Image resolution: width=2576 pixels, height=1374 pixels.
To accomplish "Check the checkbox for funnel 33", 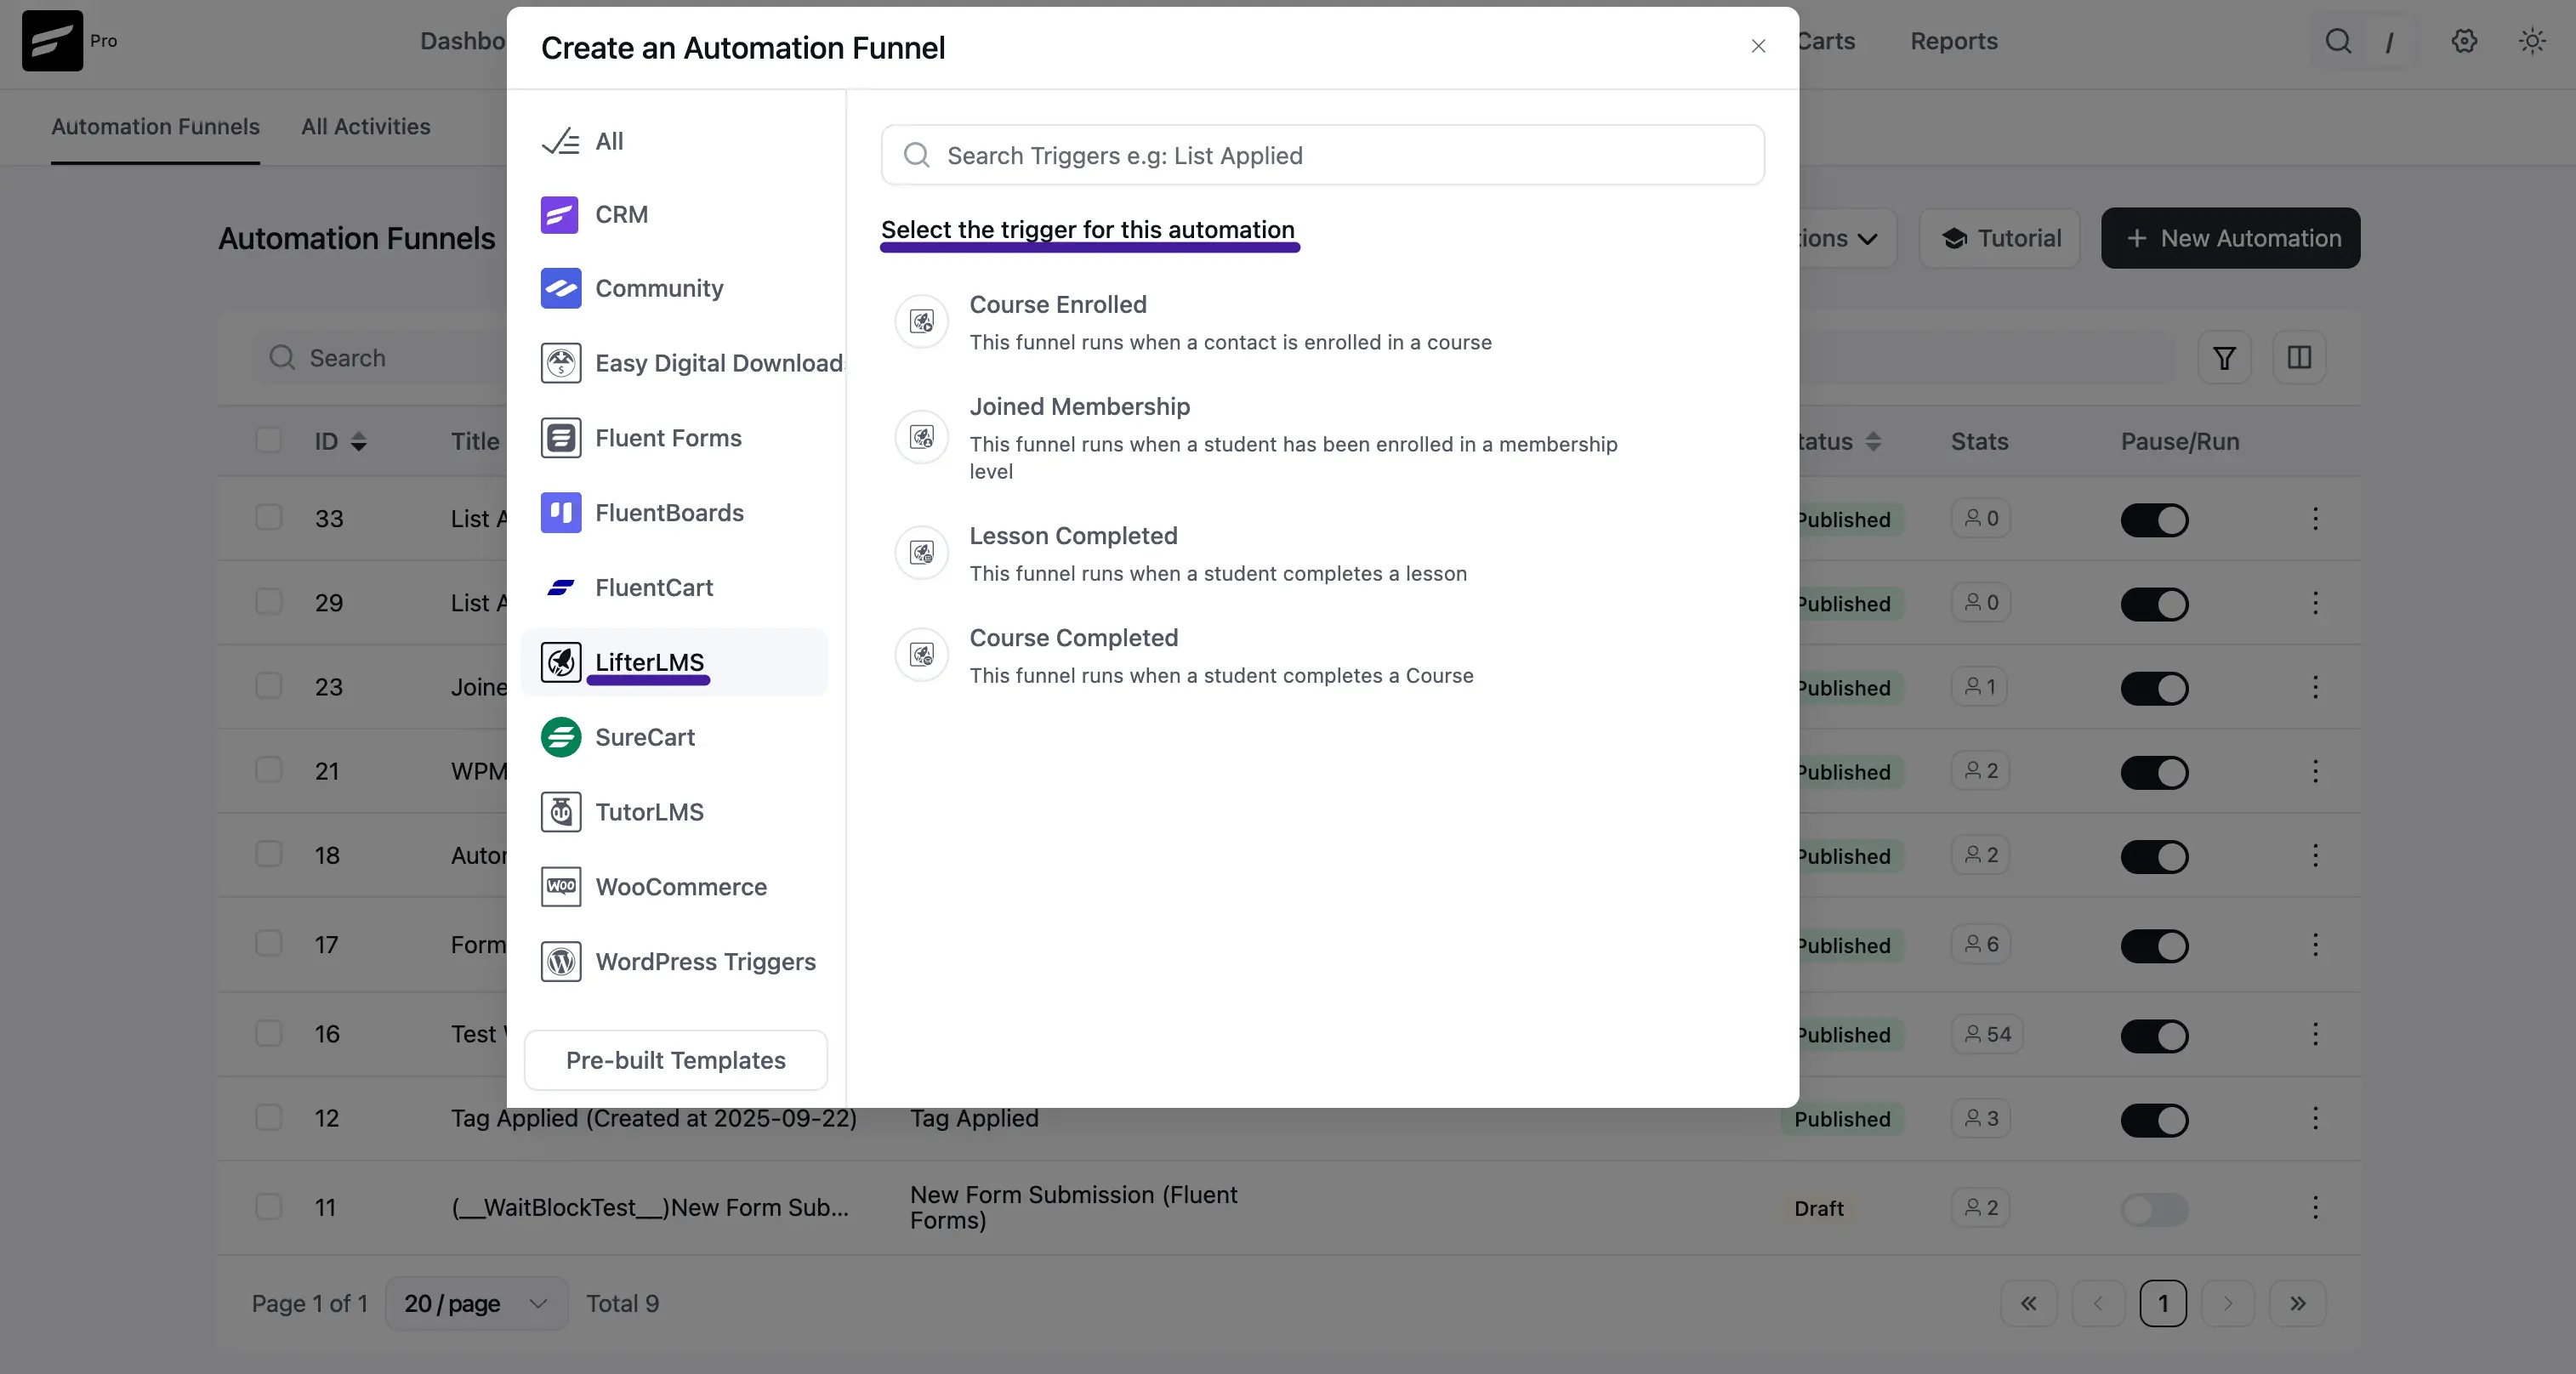I will (268, 517).
